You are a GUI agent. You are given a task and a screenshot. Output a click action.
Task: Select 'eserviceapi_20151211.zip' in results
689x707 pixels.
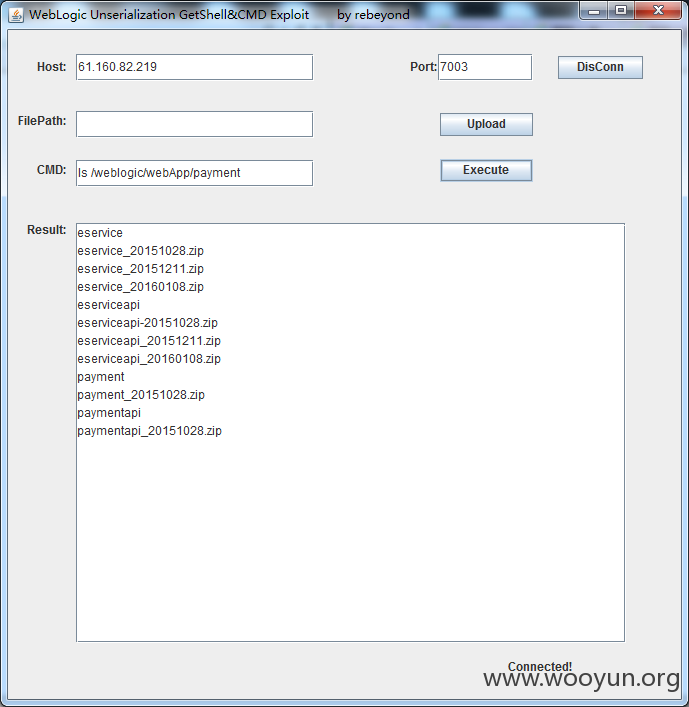click(149, 341)
